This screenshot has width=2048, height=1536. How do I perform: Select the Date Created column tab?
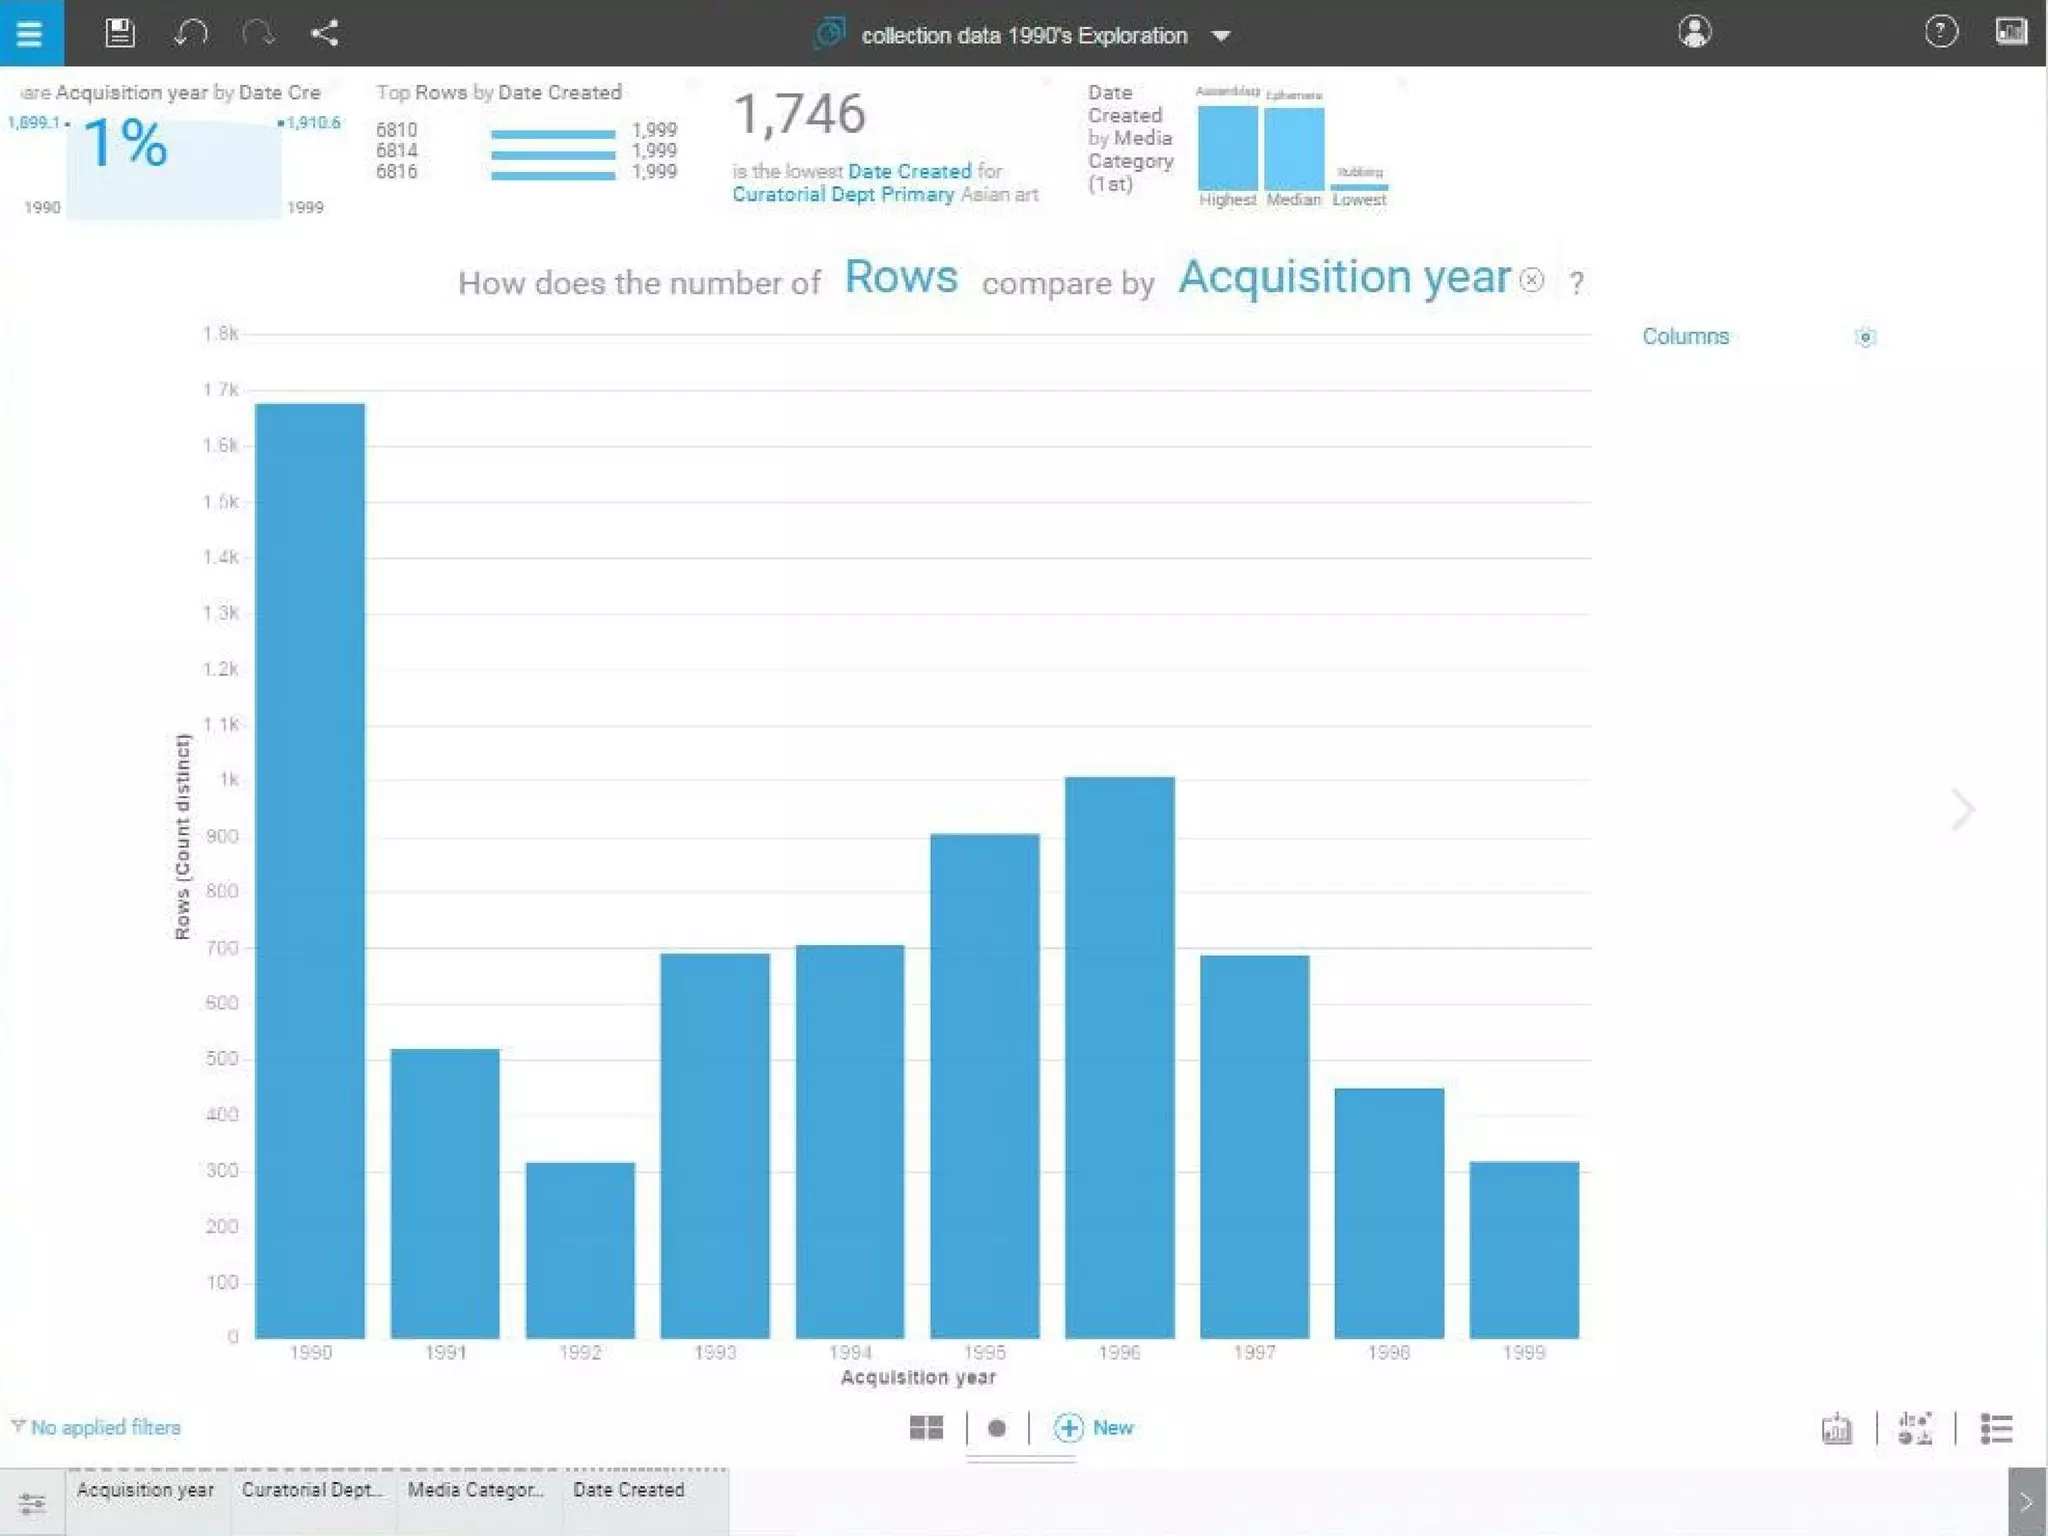click(x=629, y=1490)
